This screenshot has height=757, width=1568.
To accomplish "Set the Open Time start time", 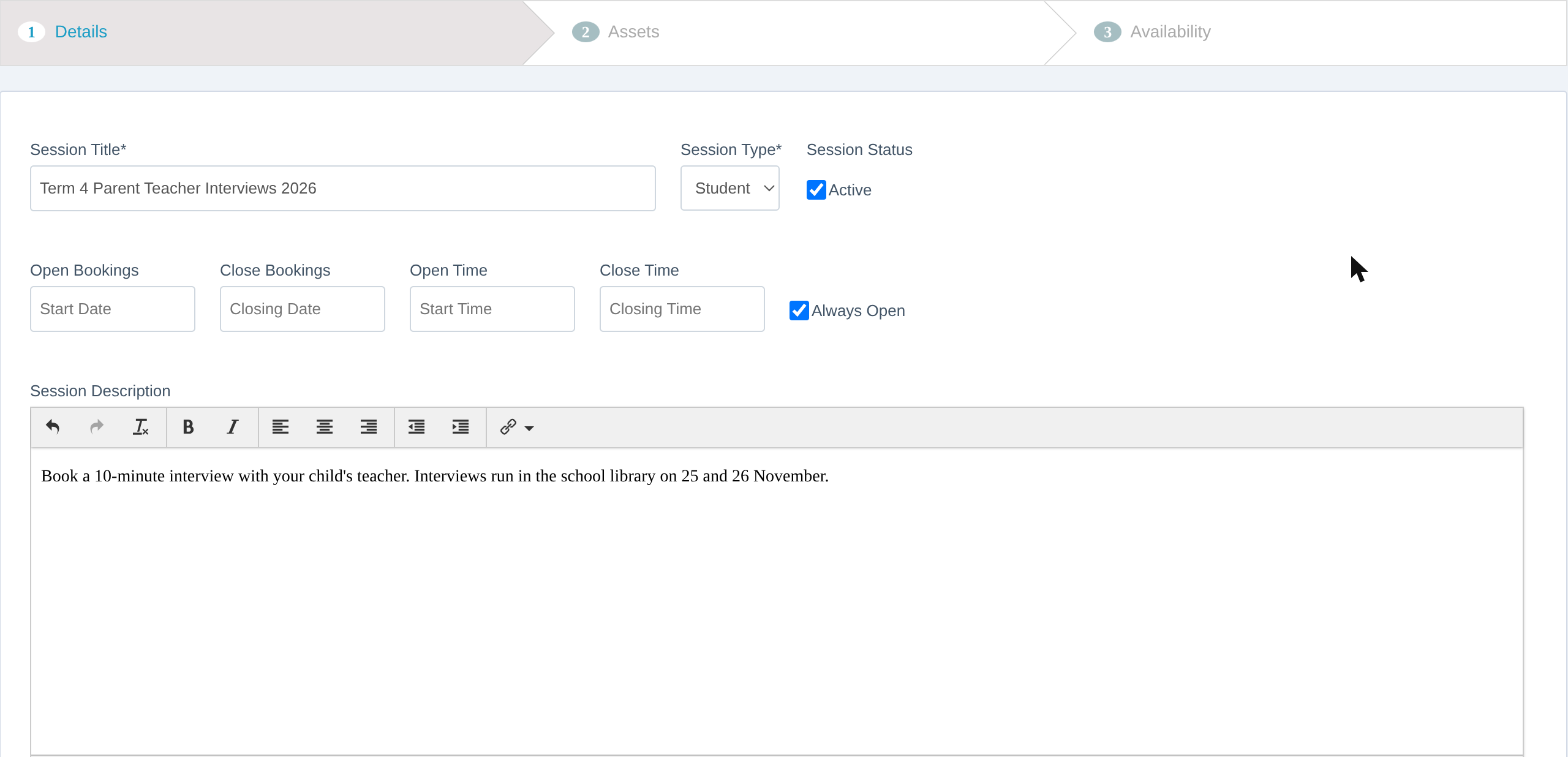I will pyautogui.click(x=492, y=309).
